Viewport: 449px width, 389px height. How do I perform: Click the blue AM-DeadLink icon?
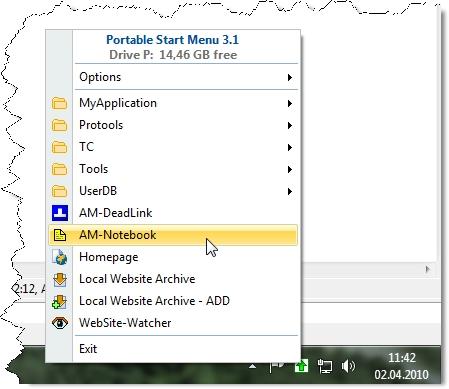click(x=60, y=213)
